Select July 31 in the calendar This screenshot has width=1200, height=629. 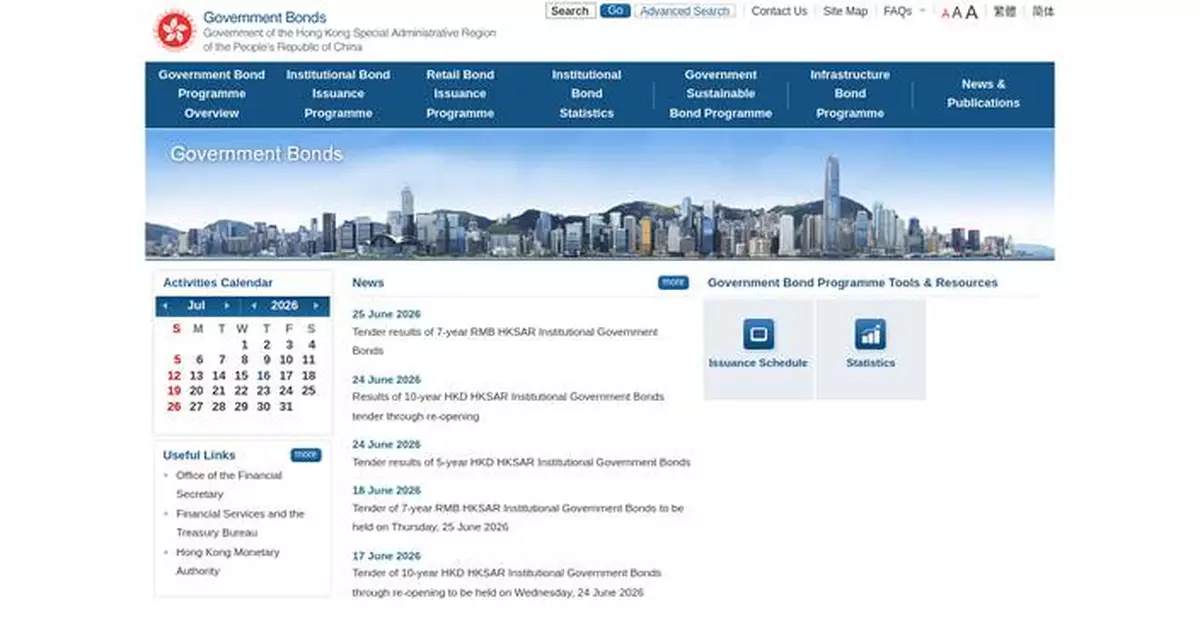click(x=286, y=407)
